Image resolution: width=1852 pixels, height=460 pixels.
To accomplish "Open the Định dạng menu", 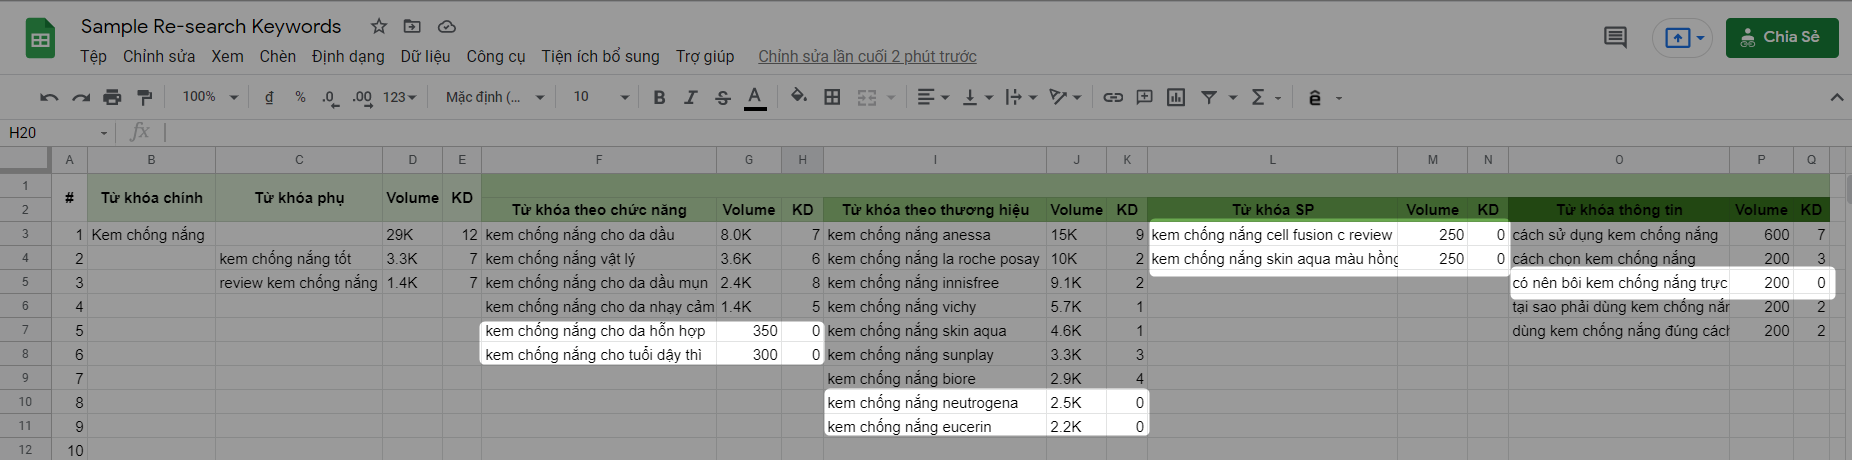I will (348, 56).
